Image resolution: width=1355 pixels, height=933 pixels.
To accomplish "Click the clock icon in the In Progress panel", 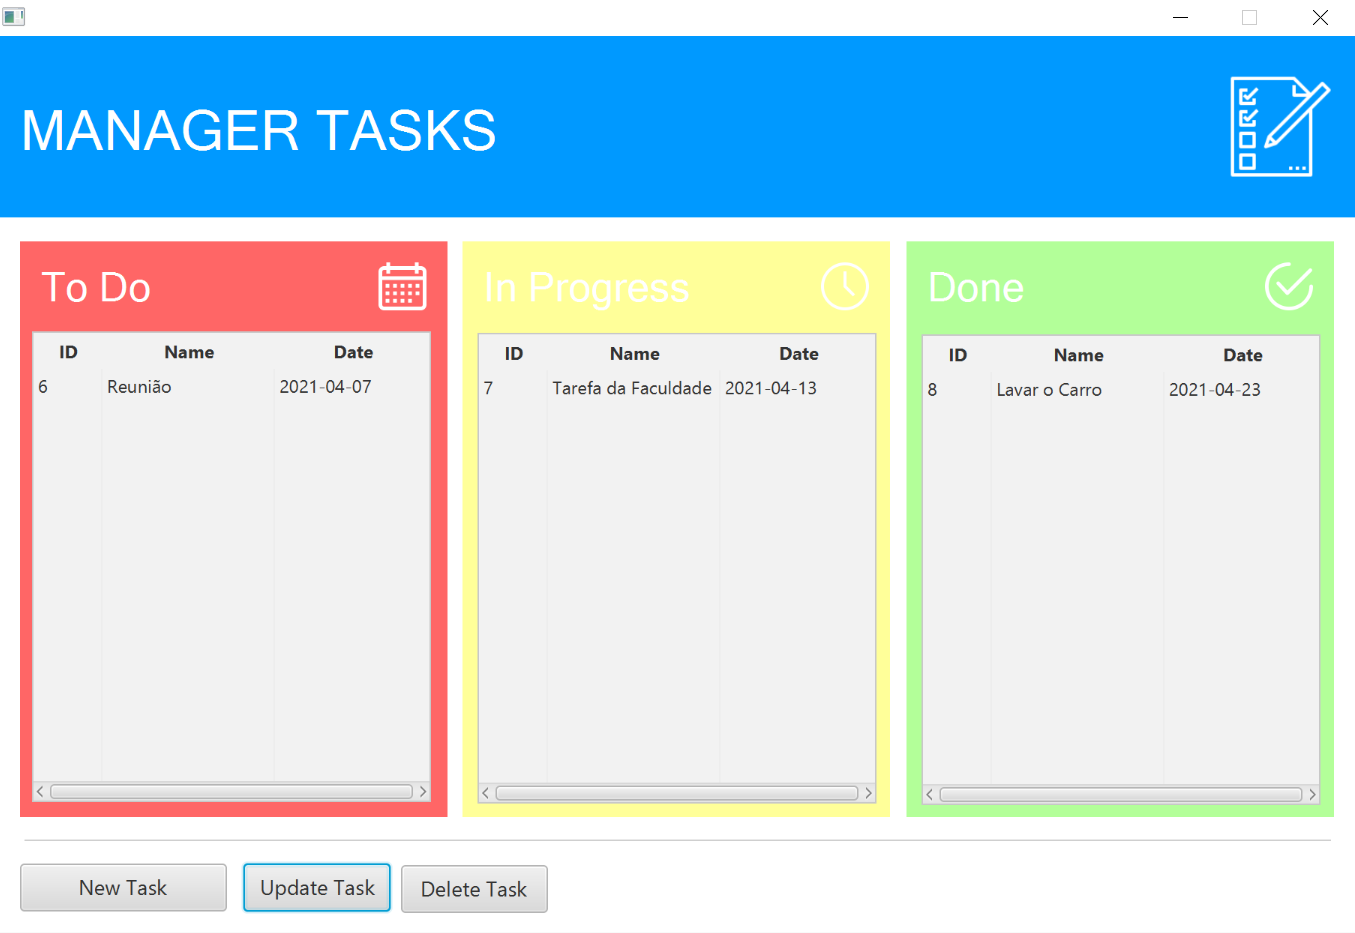I will pyautogui.click(x=845, y=286).
